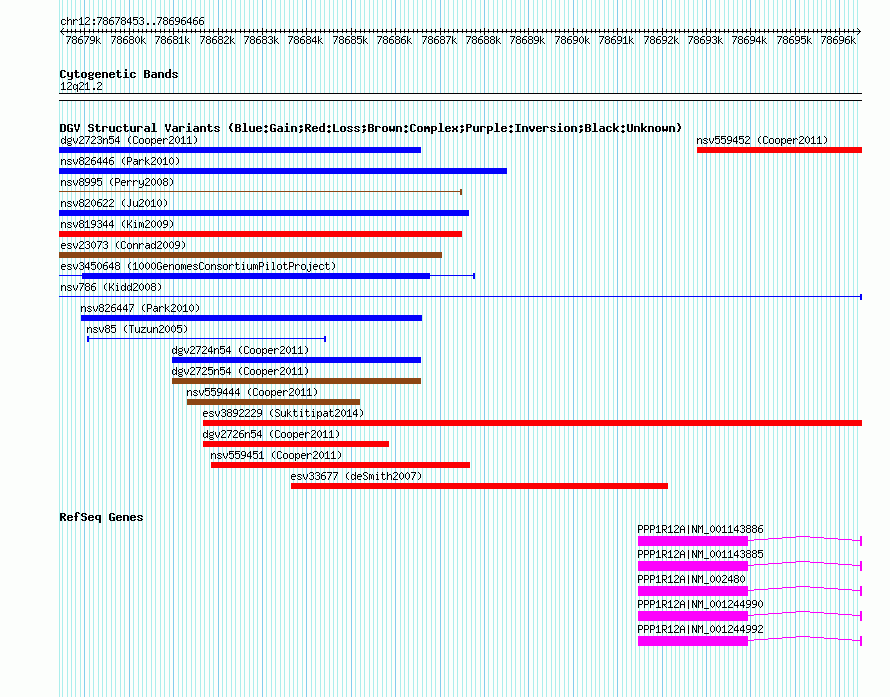The height and width of the screenshot is (697, 890).
Task: Select the nsv559452 (Cooper2011) red bar
Action: pyautogui.click(x=779, y=150)
